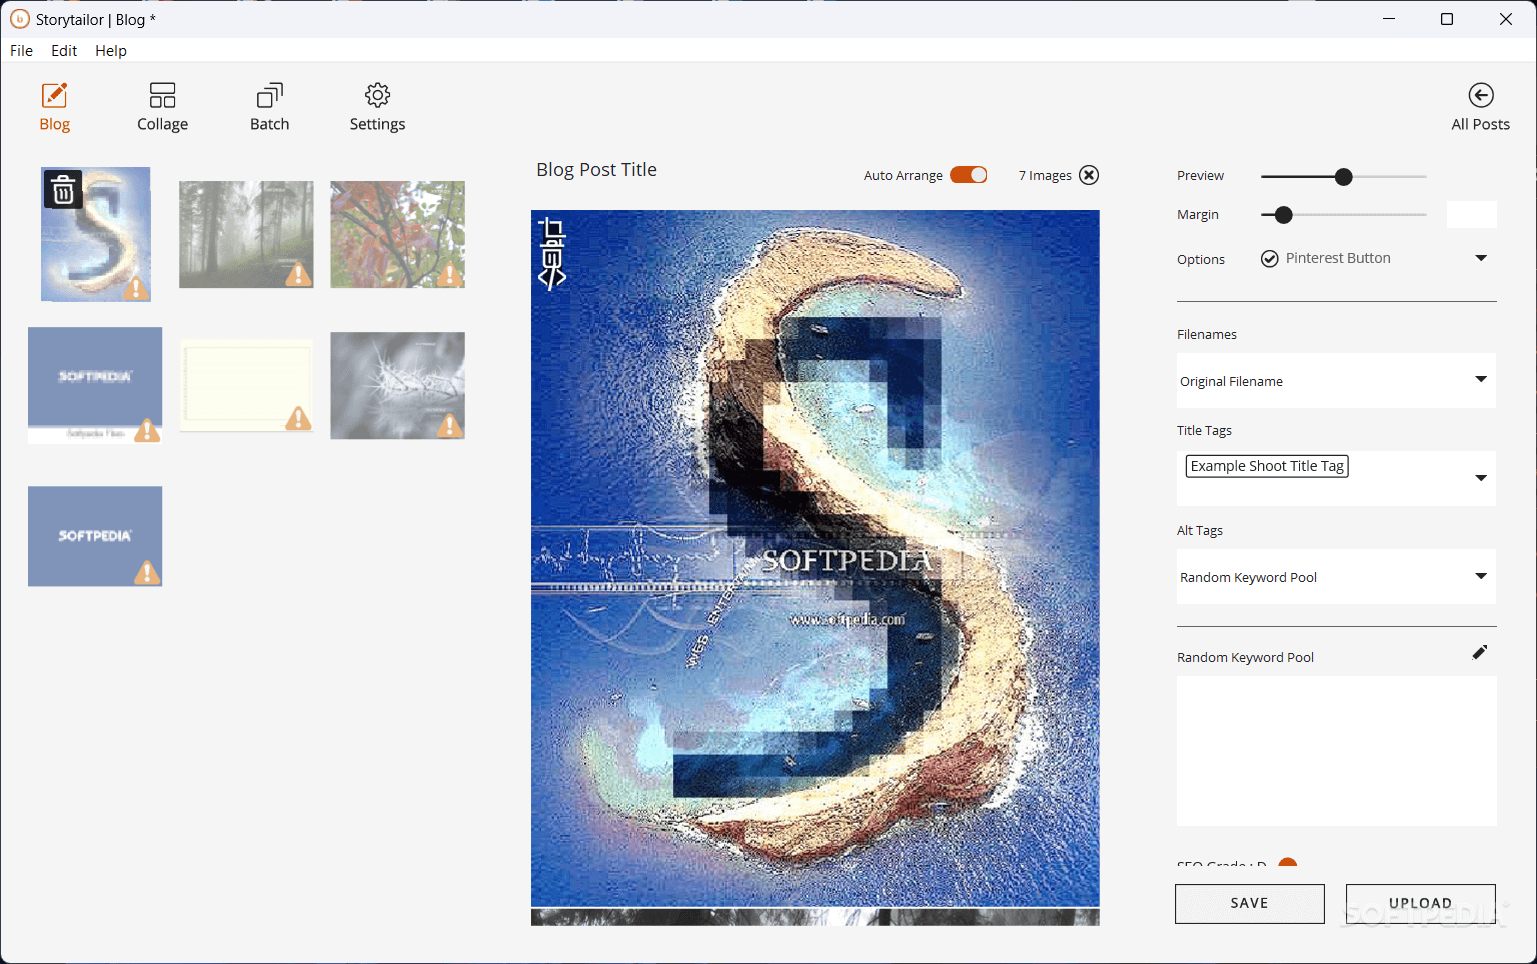Click warning icon on bottom Softpedia thumbnail

(x=147, y=572)
